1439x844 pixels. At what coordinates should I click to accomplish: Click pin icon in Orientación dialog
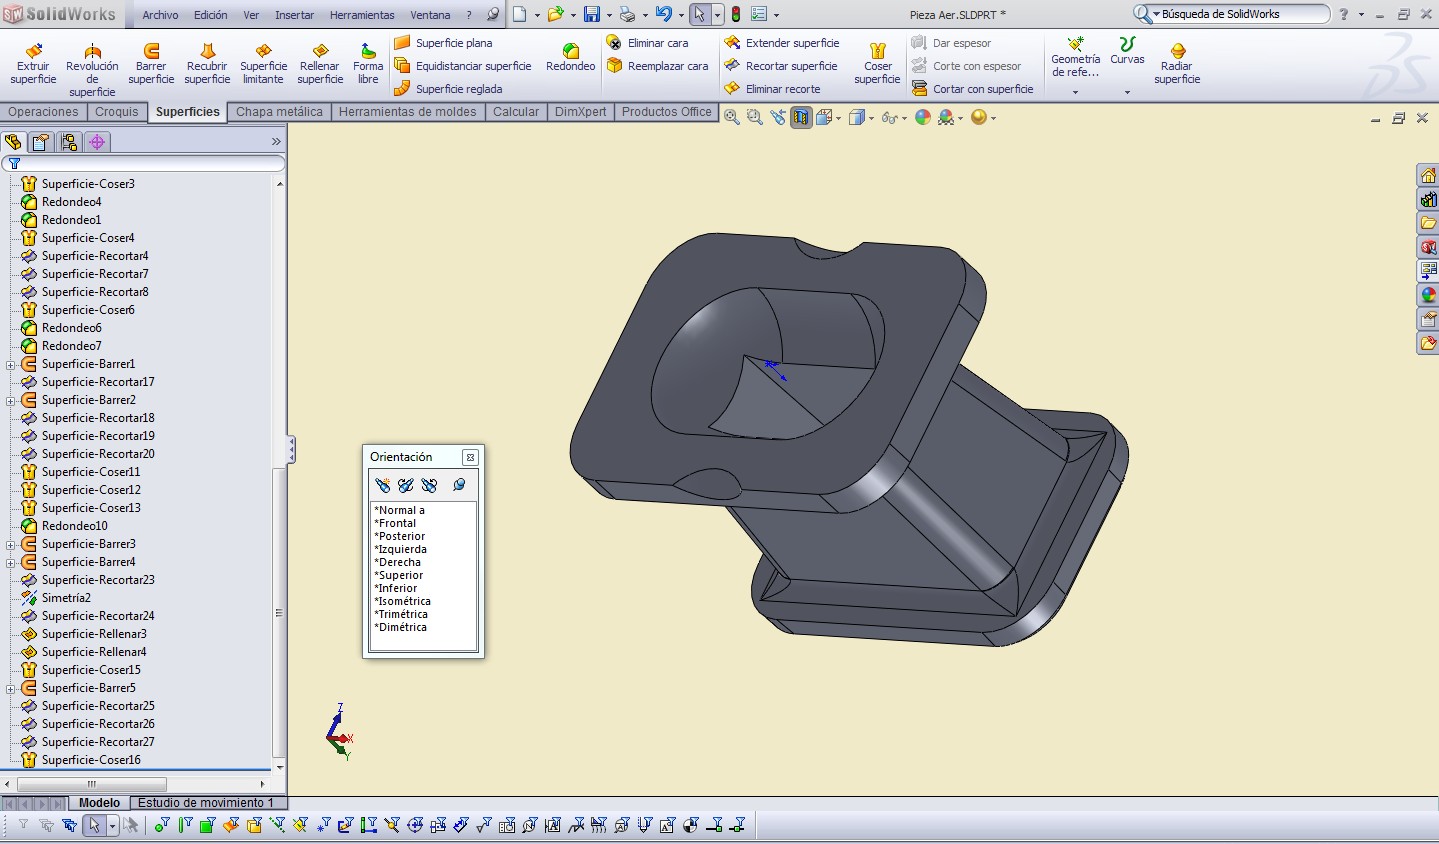(x=459, y=485)
